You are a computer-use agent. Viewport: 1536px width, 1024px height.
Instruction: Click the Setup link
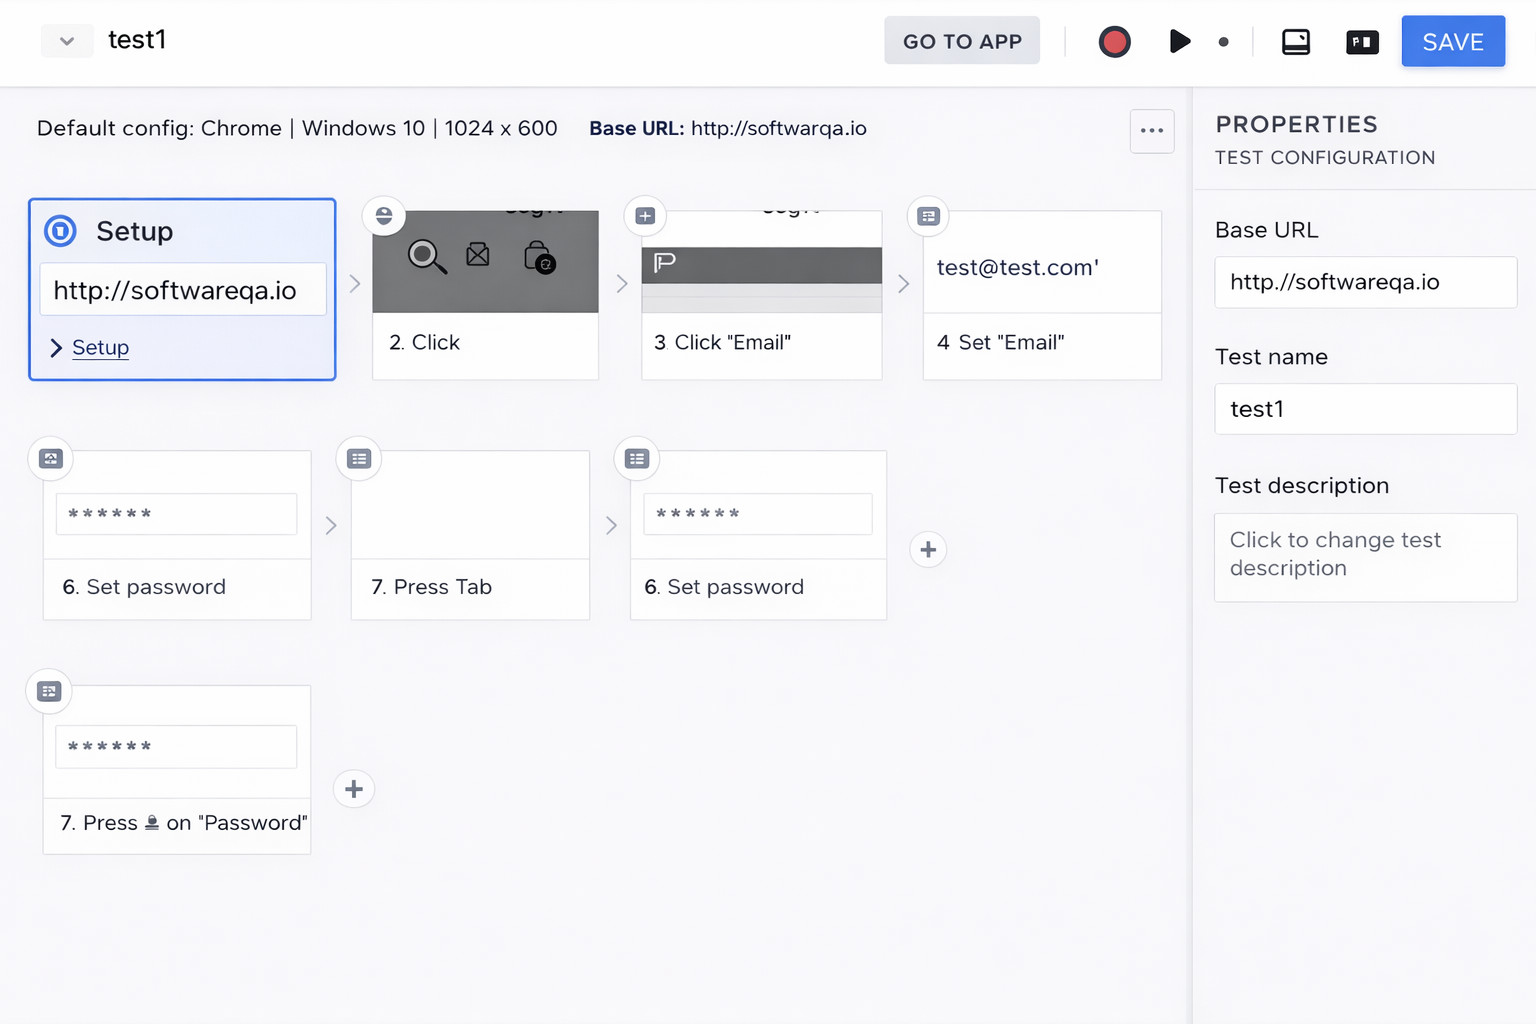(101, 347)
